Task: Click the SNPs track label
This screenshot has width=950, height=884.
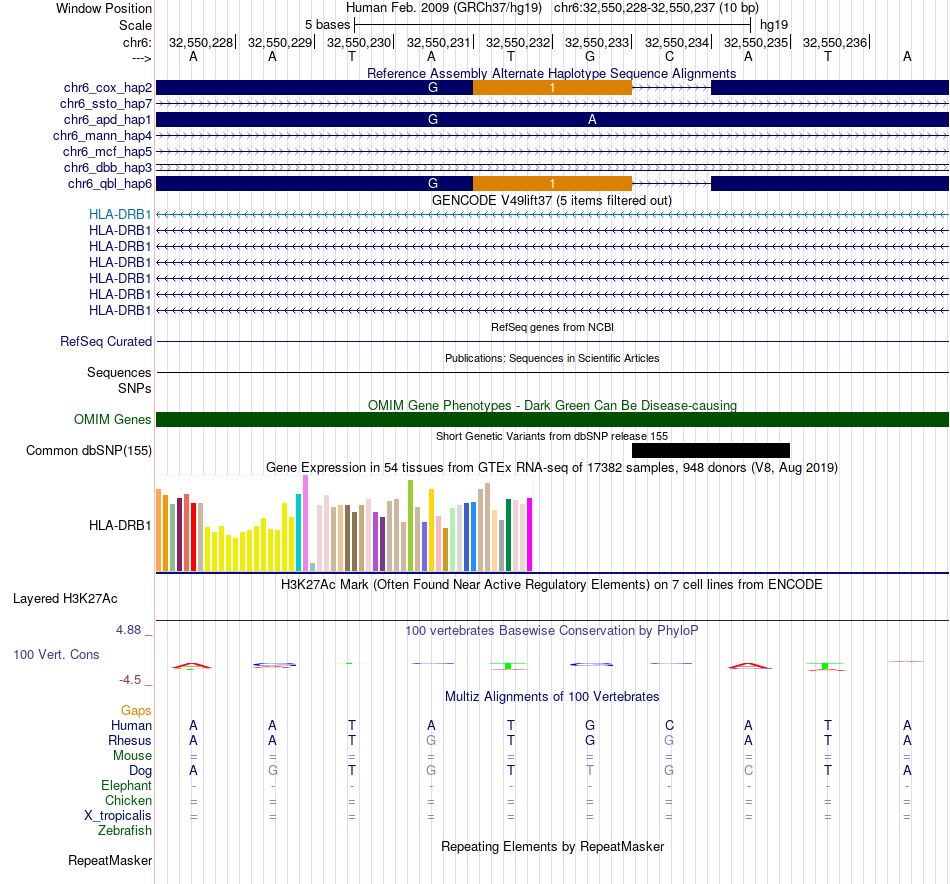Action: point(135,388)
